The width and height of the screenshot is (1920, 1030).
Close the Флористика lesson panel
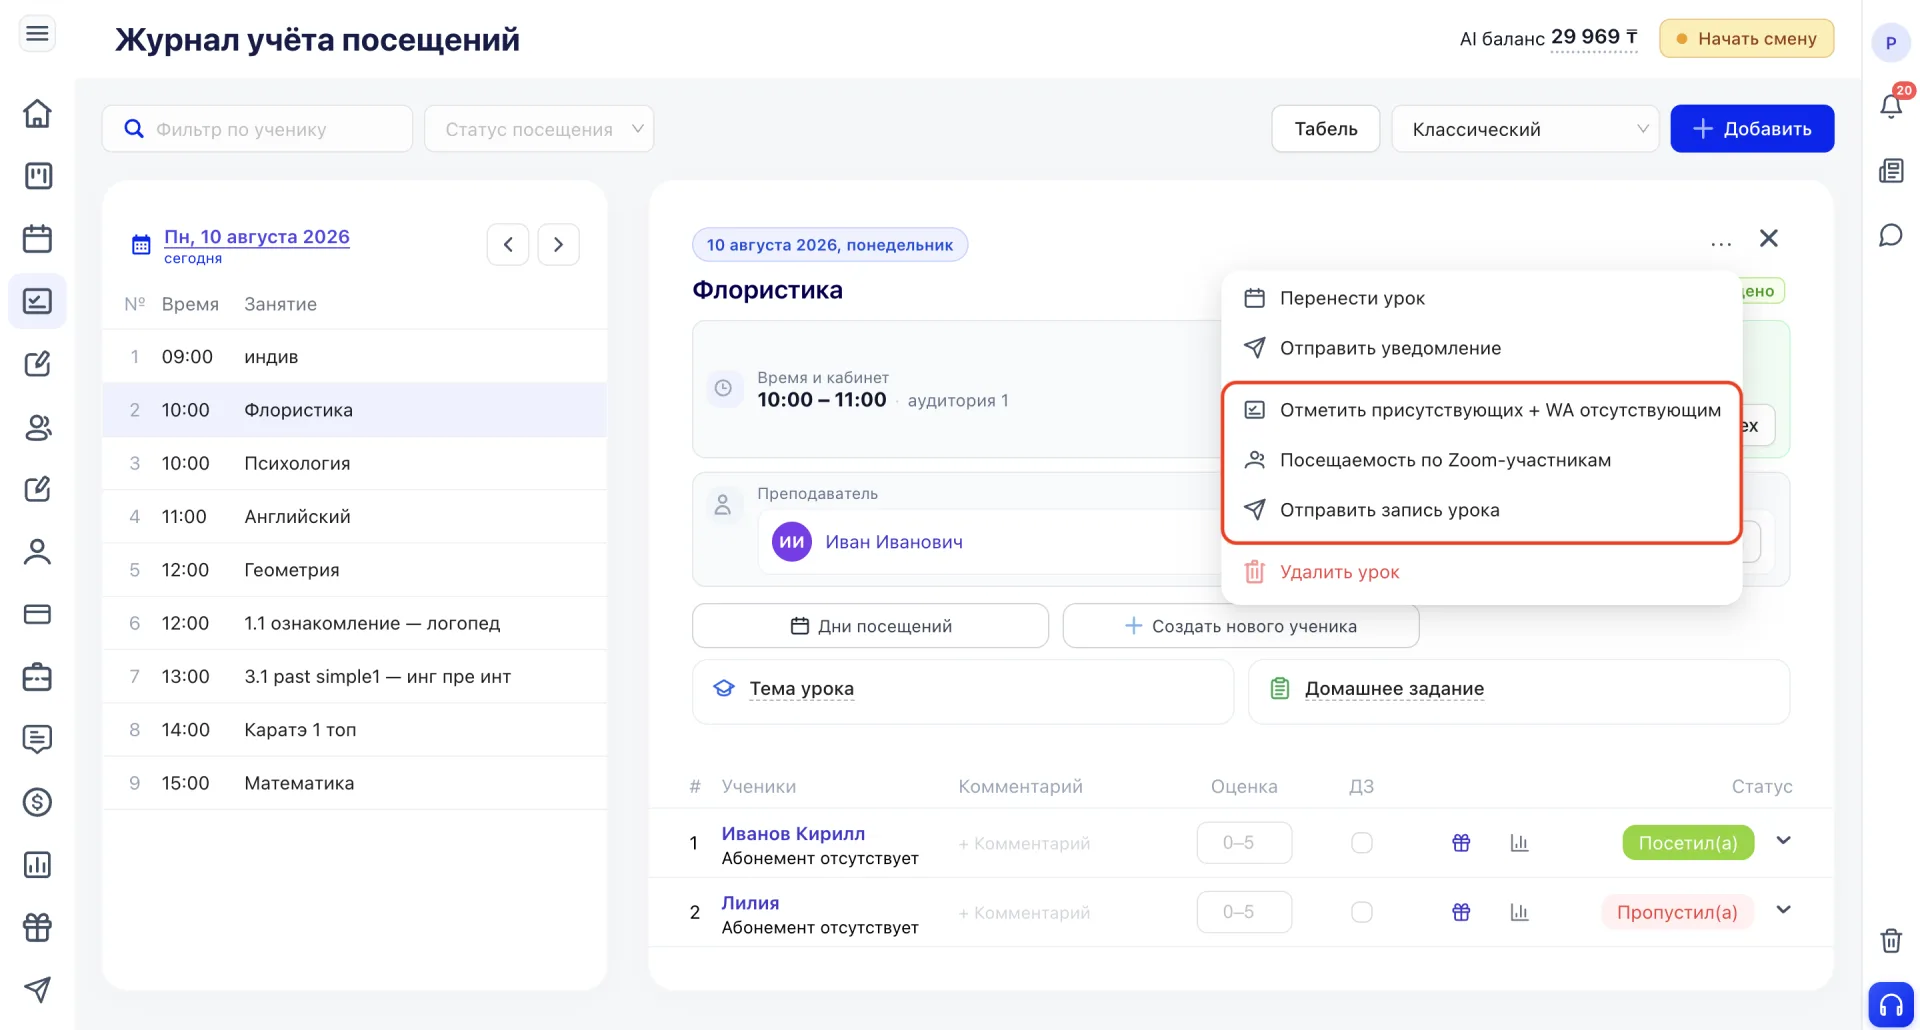coord(1769,238)
